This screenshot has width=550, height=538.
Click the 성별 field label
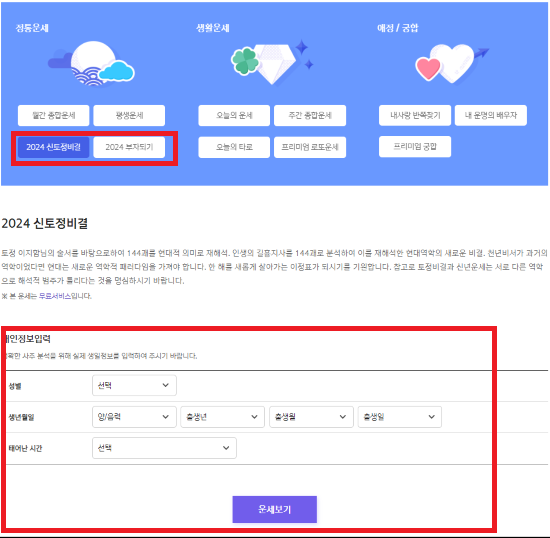(15, 386)
